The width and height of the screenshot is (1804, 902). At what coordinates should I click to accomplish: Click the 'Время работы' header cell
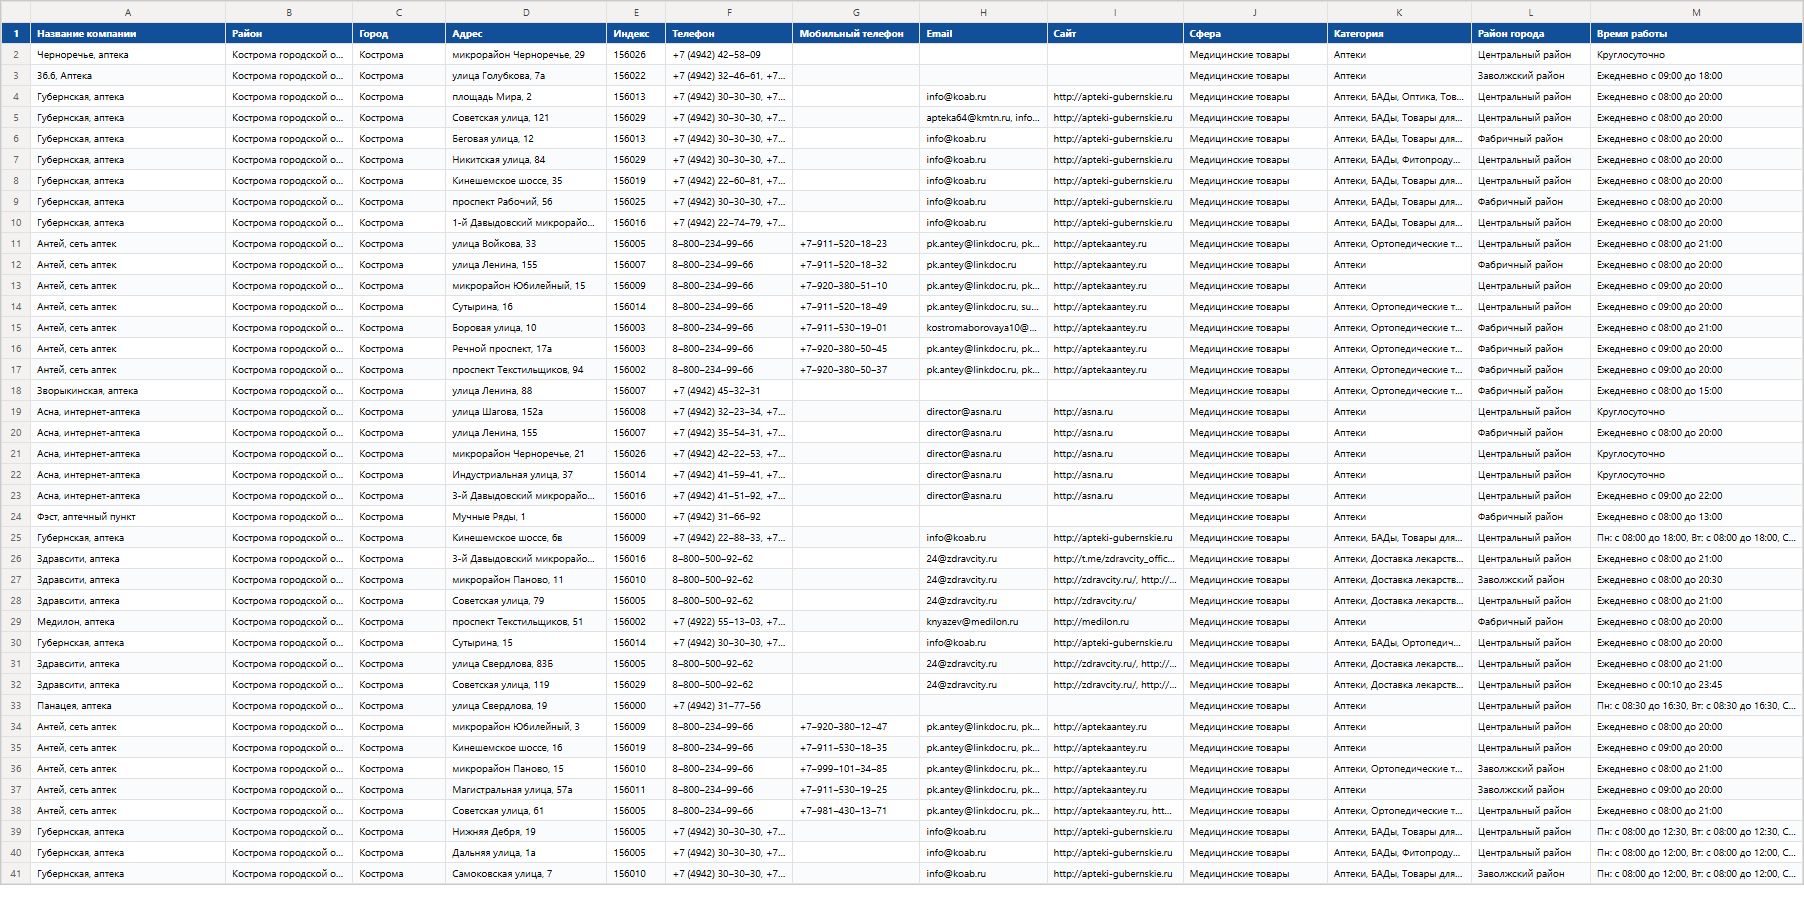(x=1696, y=34)
